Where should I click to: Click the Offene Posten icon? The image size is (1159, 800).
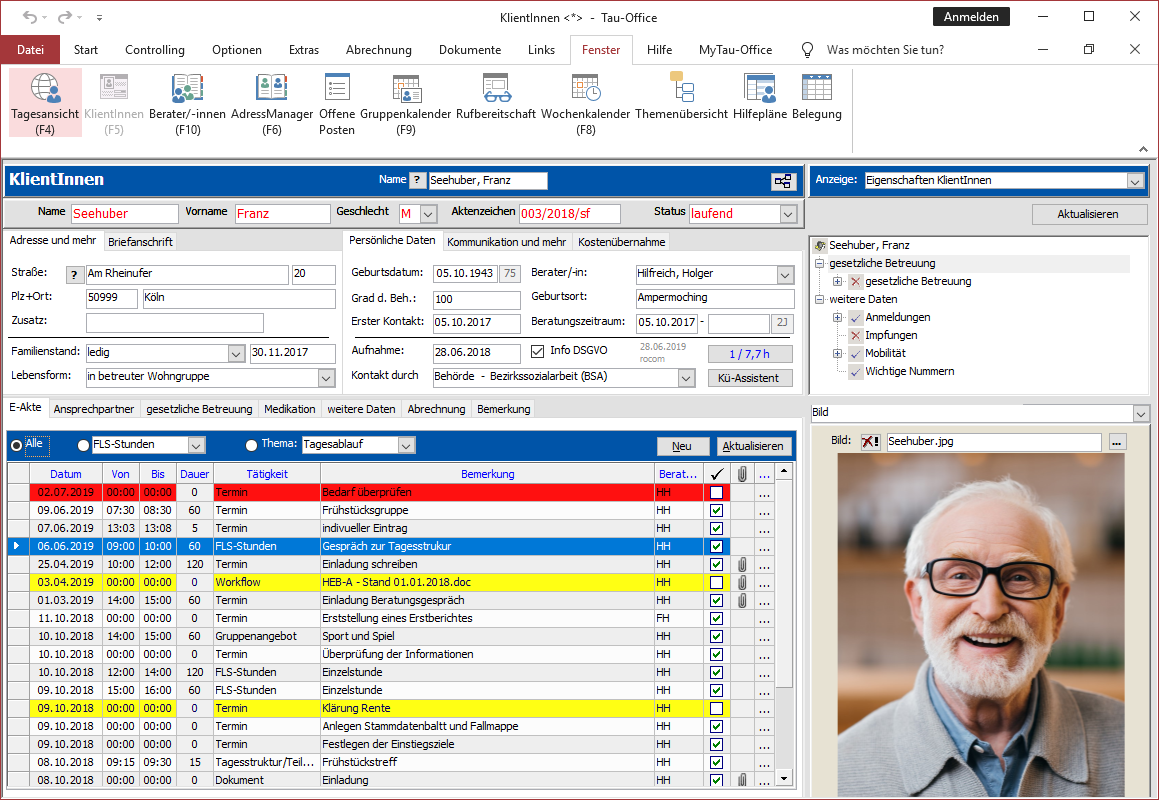point(336,100)
